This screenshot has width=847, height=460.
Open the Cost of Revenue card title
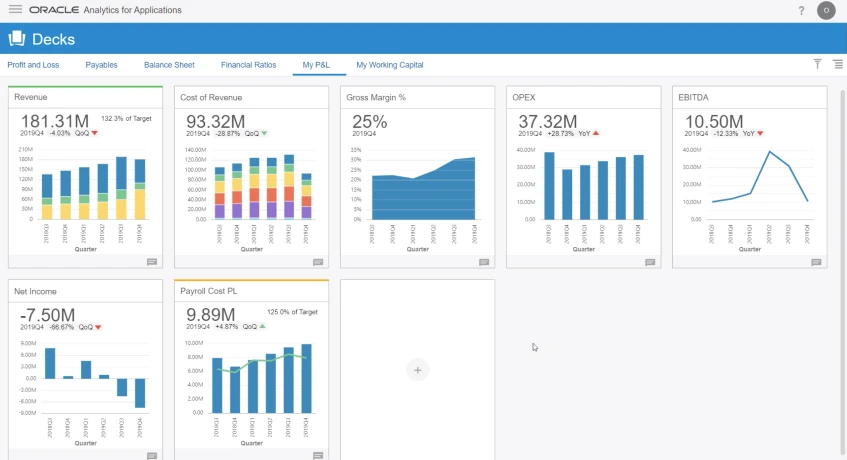[x=211, y=98]
